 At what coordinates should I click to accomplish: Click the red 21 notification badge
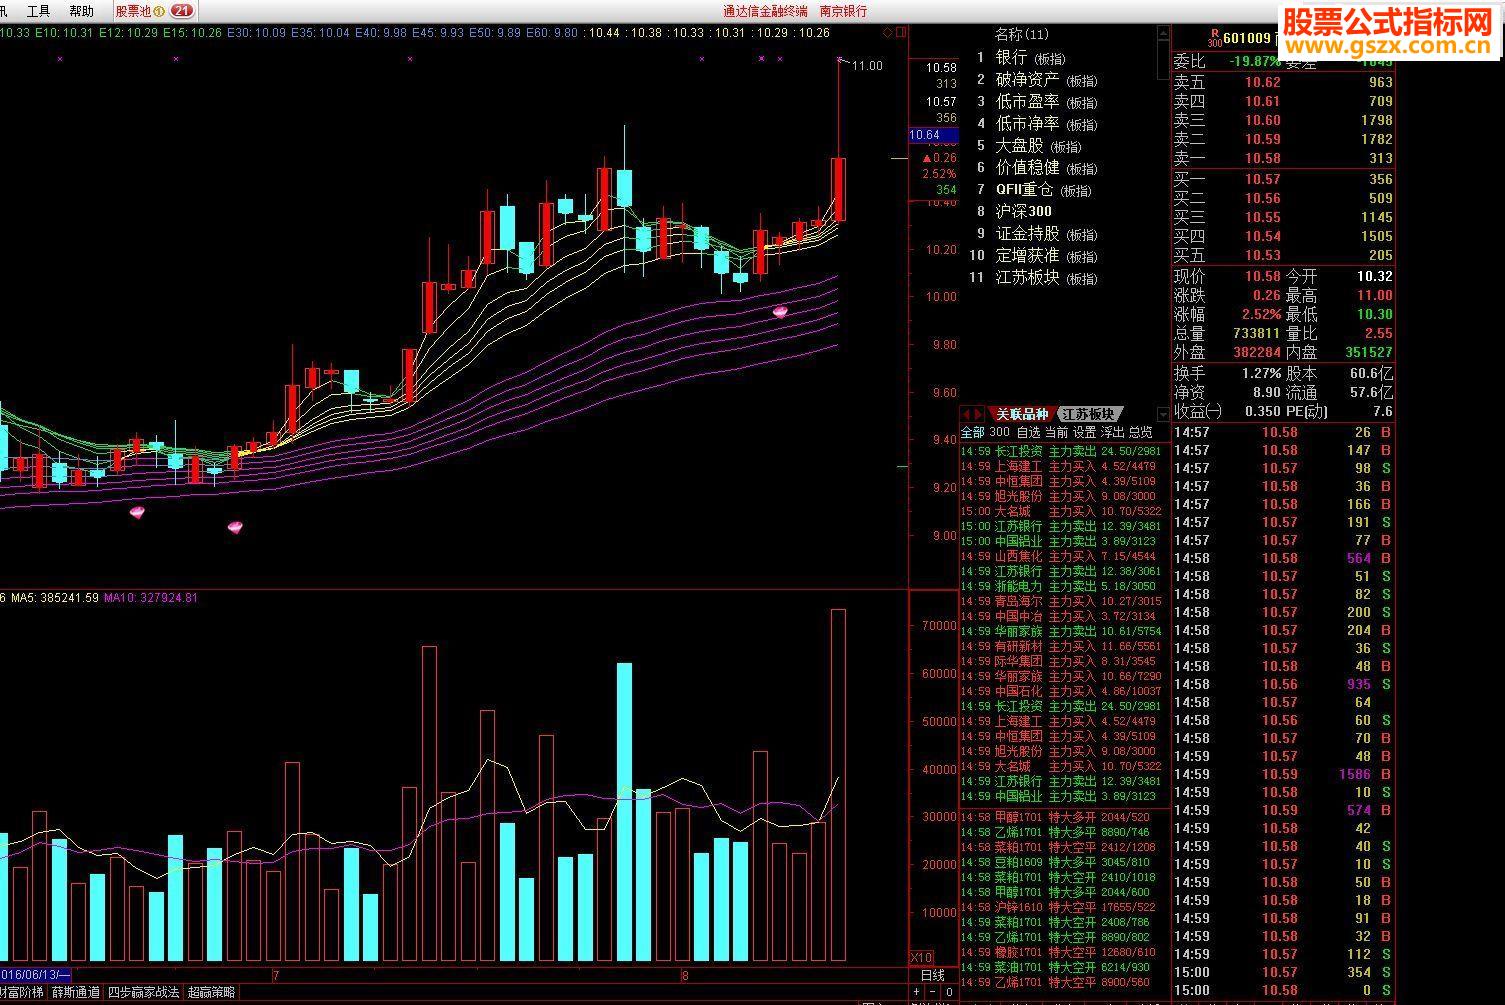[182, 11]
